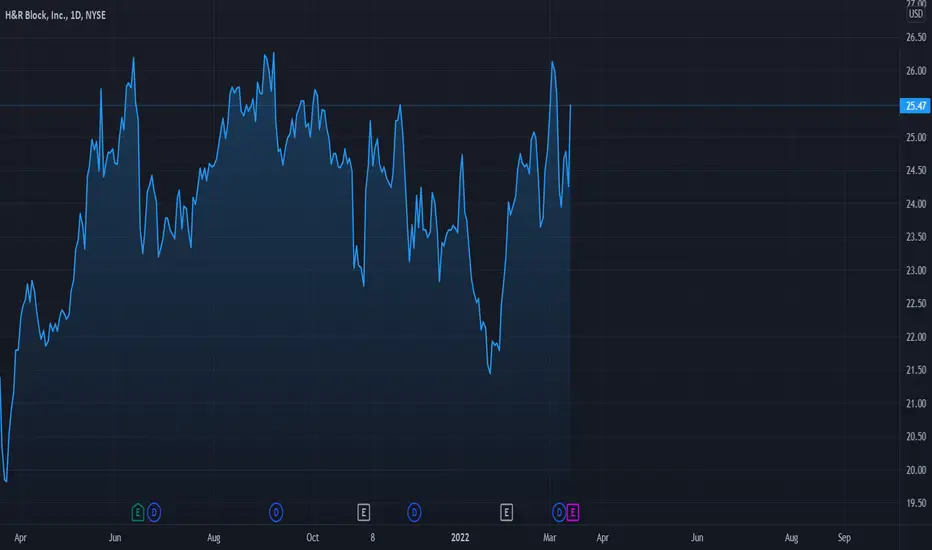
Task: Click the 22.00 price scale label
Action: pyautogui.click(x=916, y=337)
